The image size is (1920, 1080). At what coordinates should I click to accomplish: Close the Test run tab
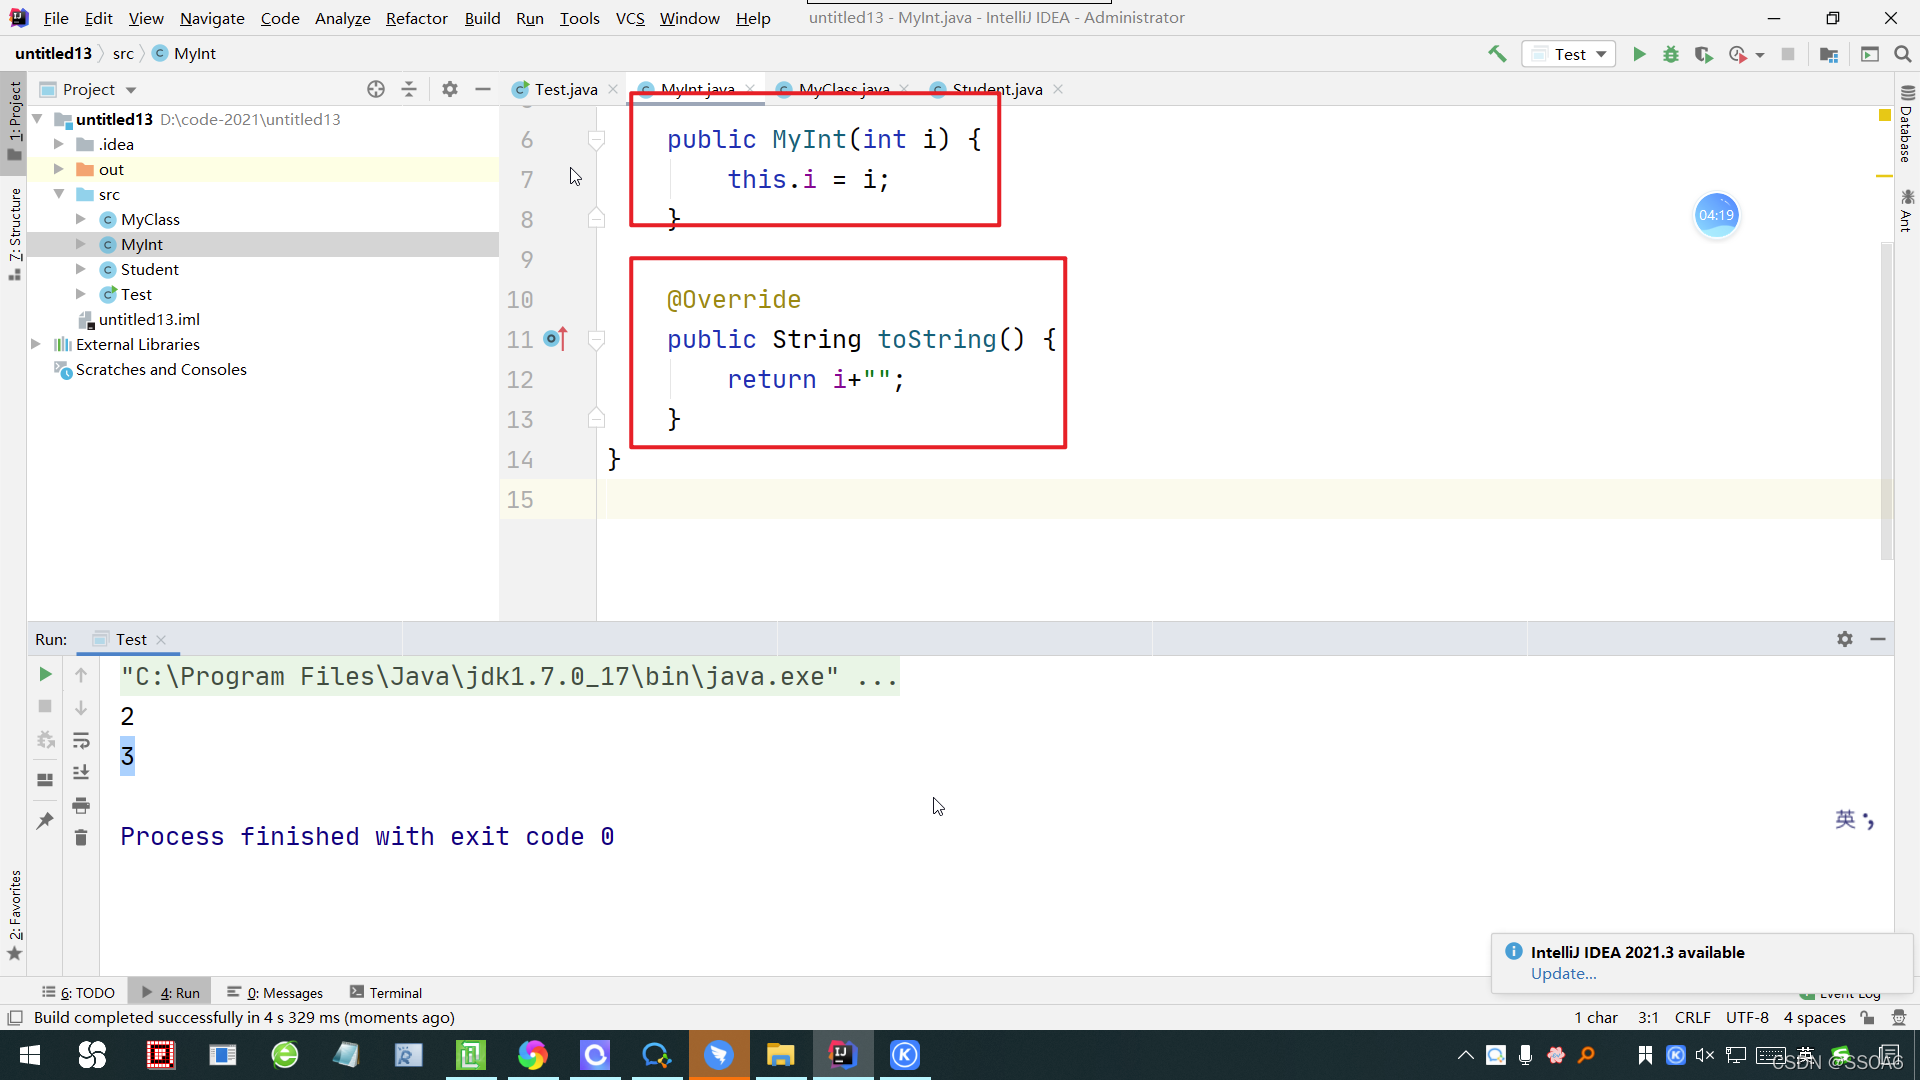(161, 640)
